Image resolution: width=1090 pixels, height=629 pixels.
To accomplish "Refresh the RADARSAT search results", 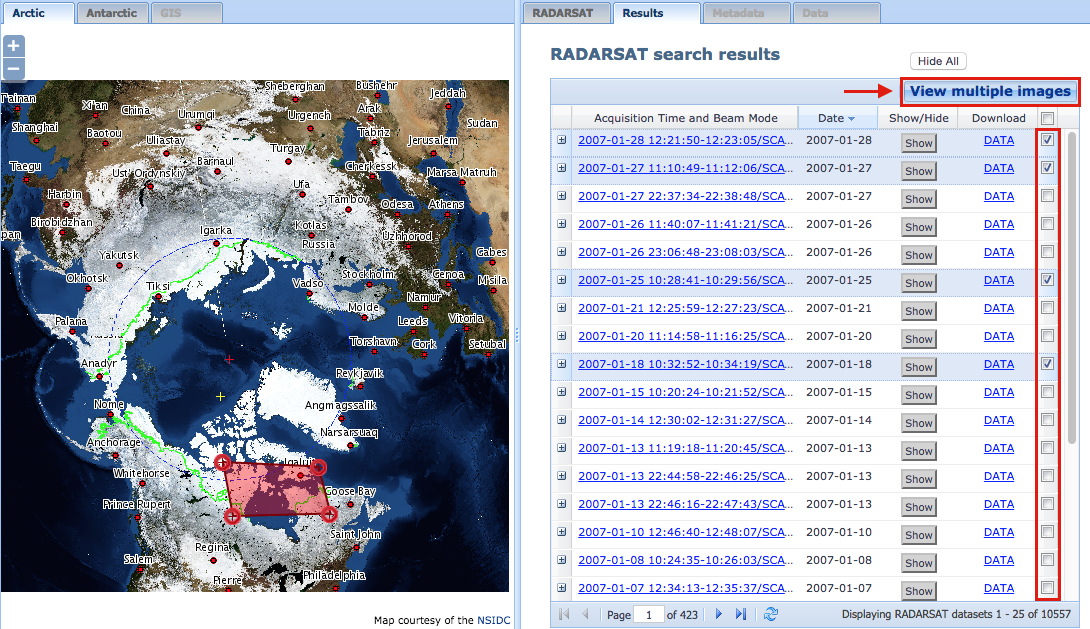I will click(770, 615).
